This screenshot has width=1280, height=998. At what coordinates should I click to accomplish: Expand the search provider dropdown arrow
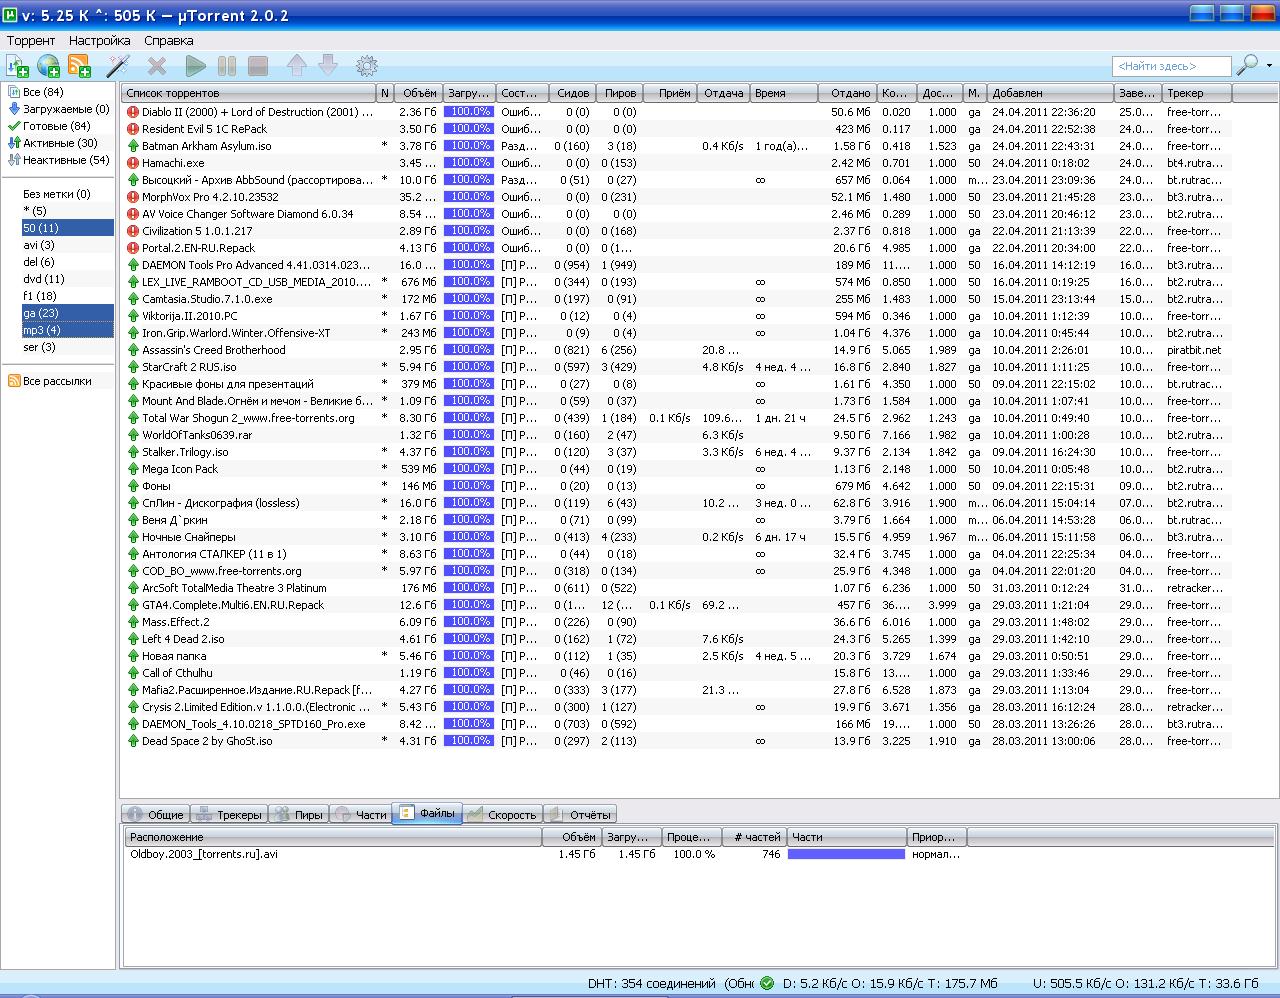click(x=1270, y=66)
